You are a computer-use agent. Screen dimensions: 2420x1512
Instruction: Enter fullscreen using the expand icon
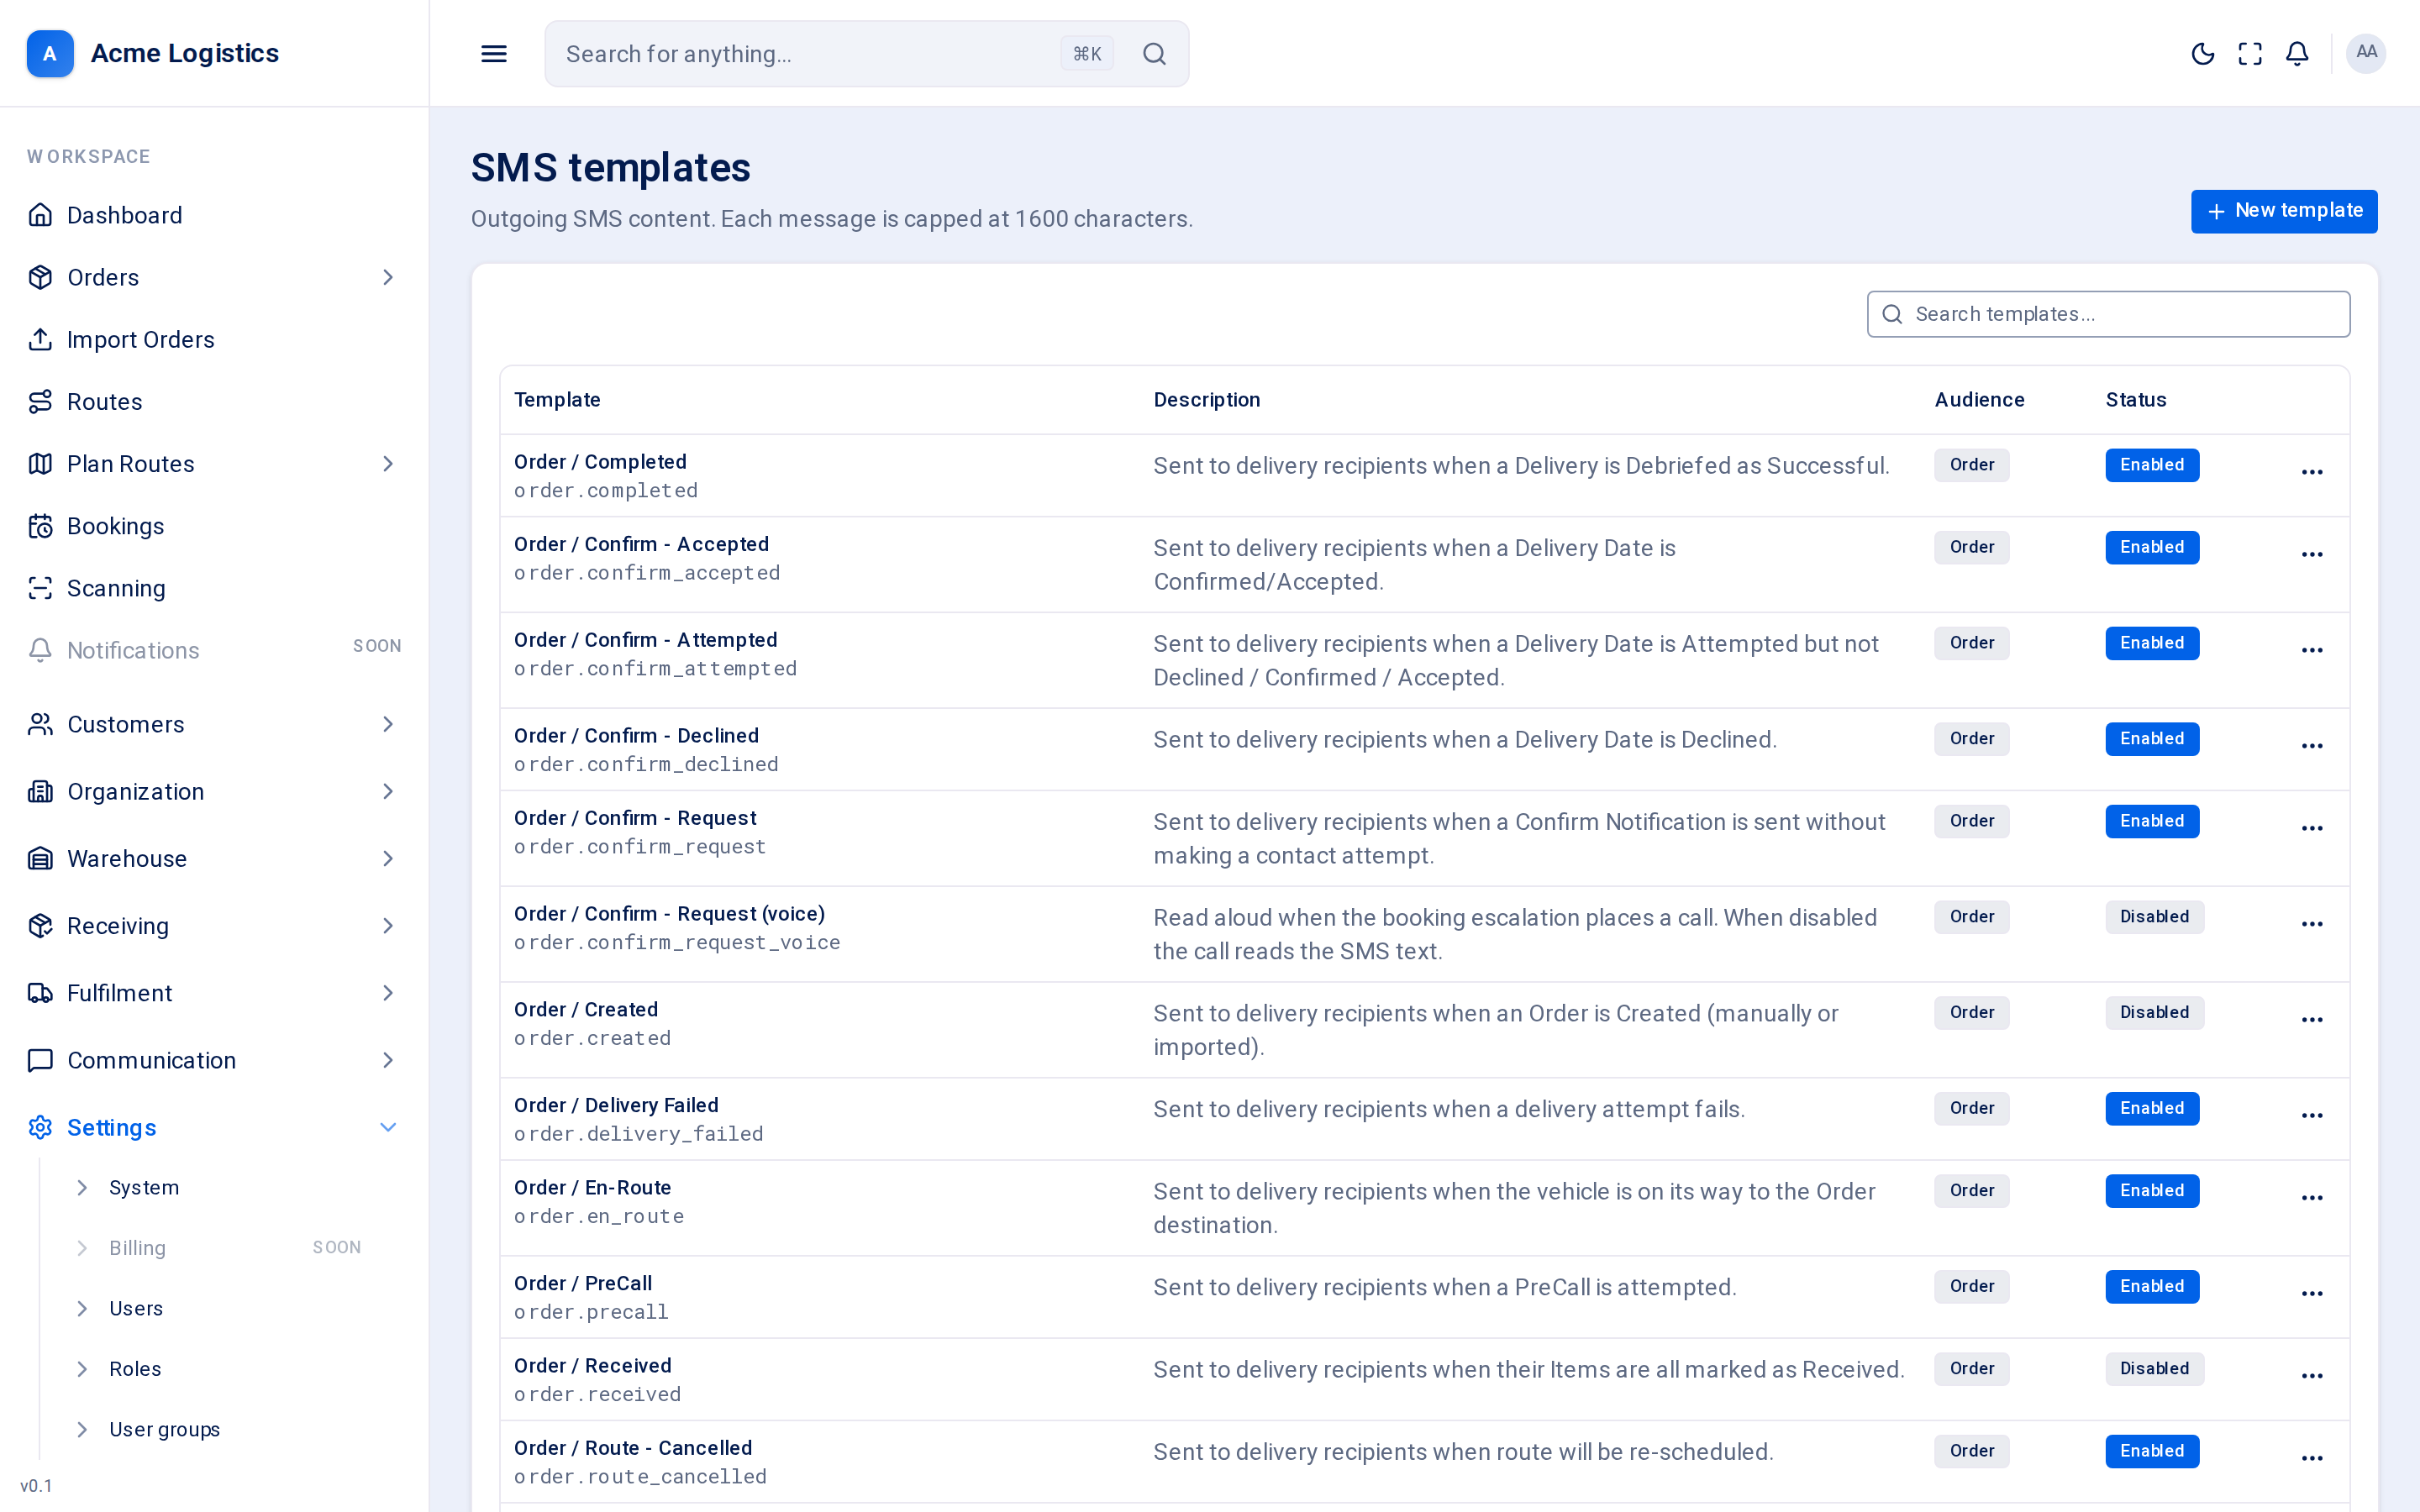click(x=2250, y=54)
